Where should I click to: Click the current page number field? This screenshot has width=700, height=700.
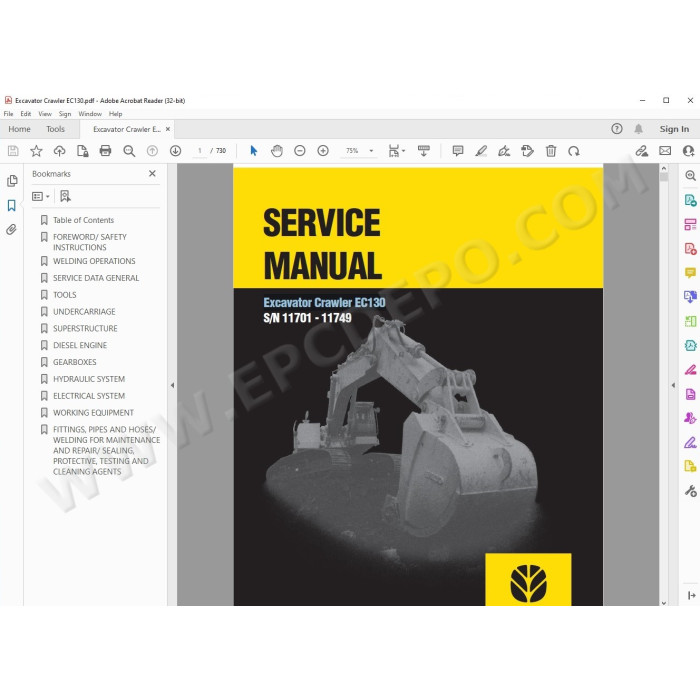point(200,151)
